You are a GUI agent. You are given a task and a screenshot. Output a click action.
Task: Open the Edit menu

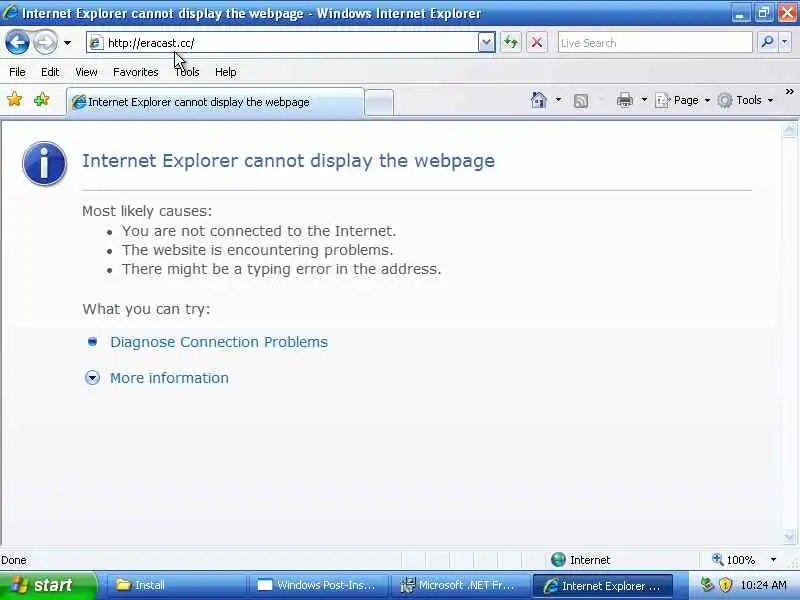click(50, 72)
